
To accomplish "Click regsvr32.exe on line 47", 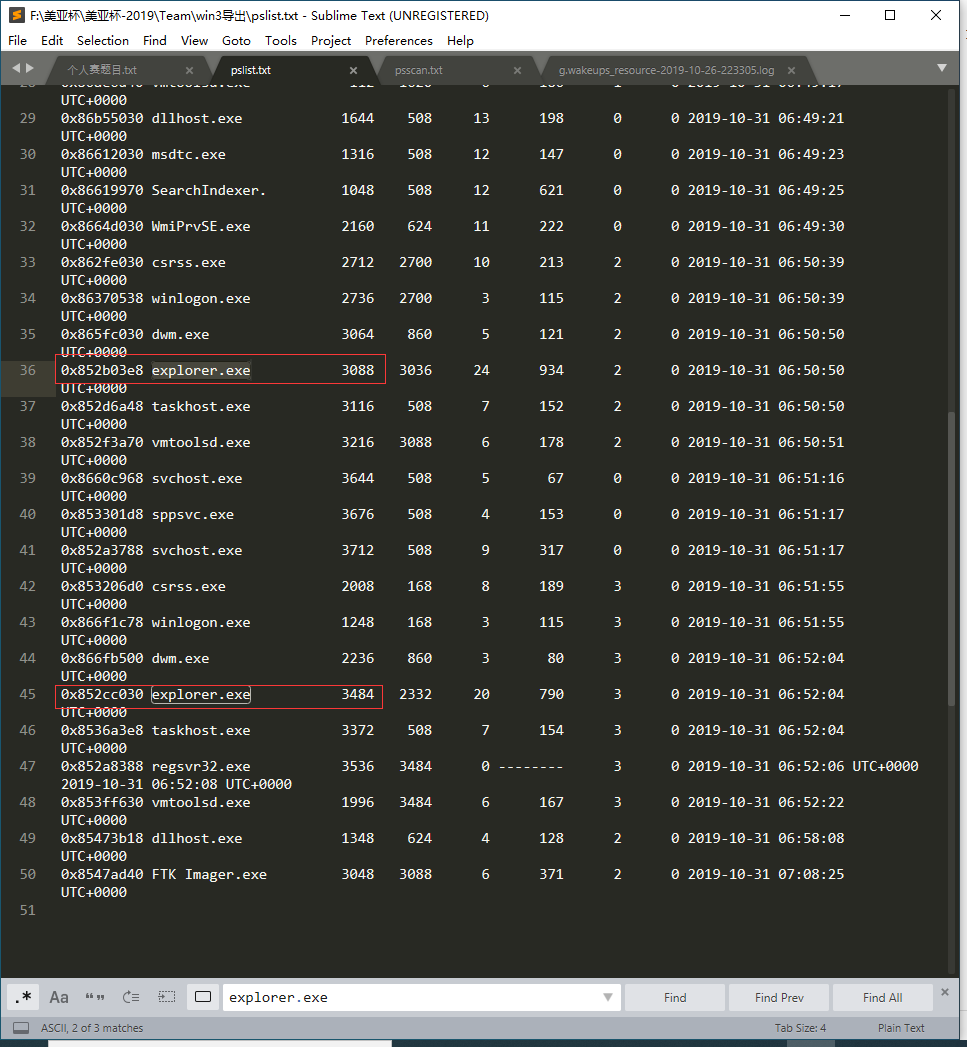I will click(x=201, y=767).
